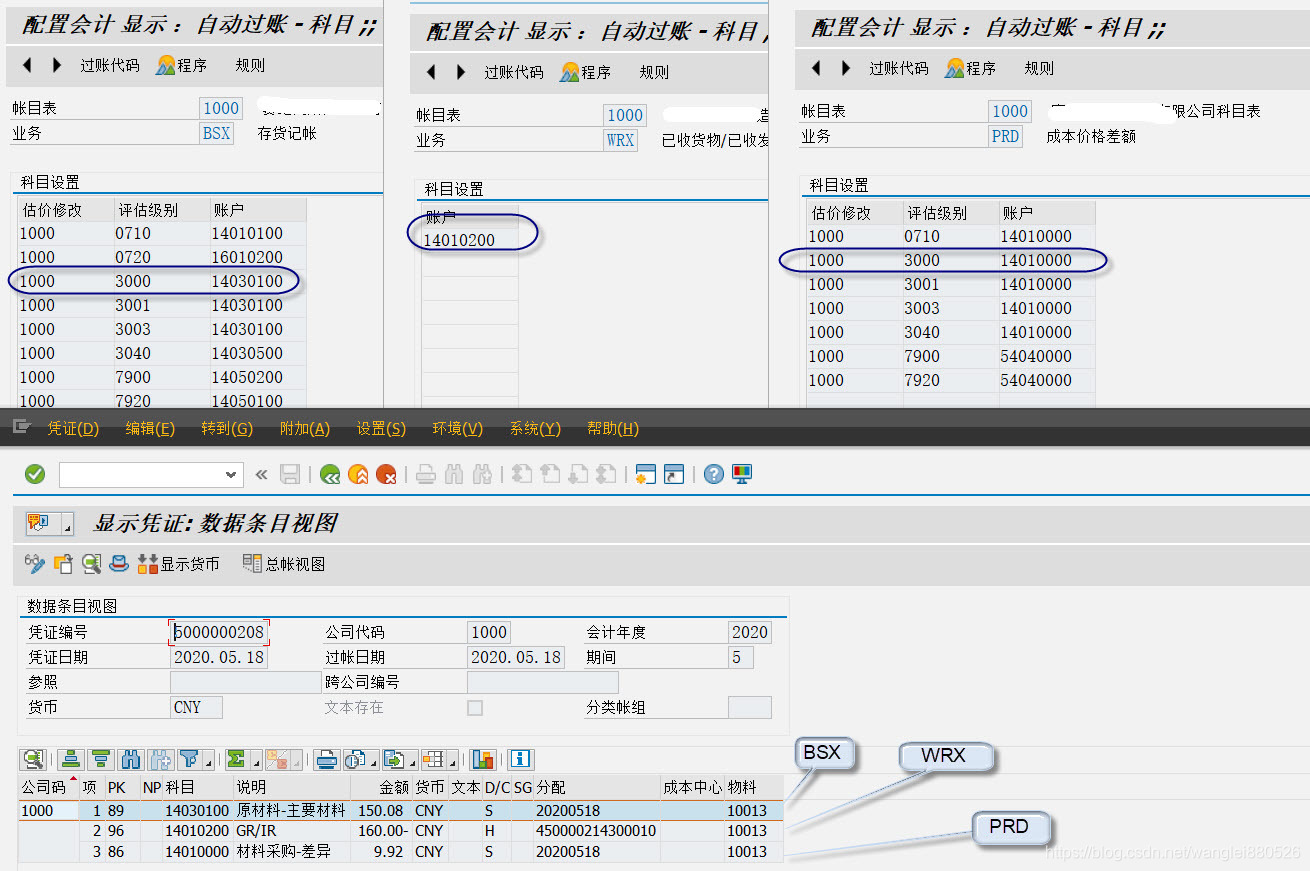The height and width of the screenshot is (871, 1310).
Task: Collapse the command field with « chevron
Action: pos(262,474)
